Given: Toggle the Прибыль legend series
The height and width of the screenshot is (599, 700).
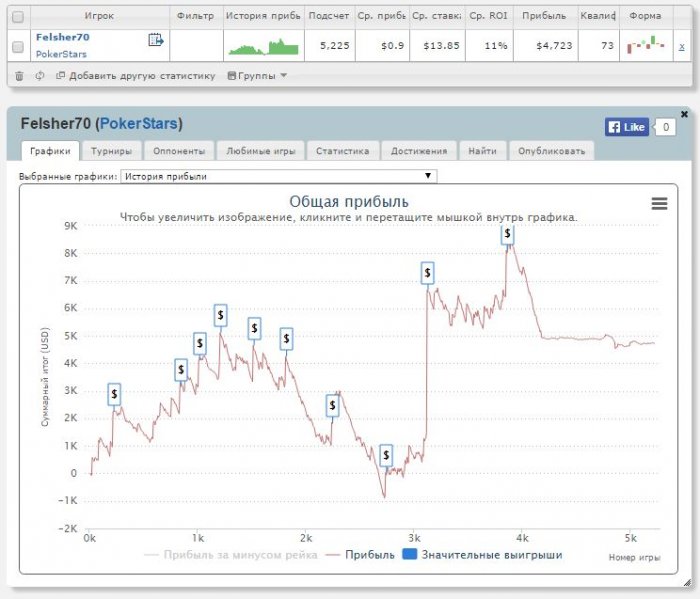Looking at the screenshot, I should [x=360, y=555].
